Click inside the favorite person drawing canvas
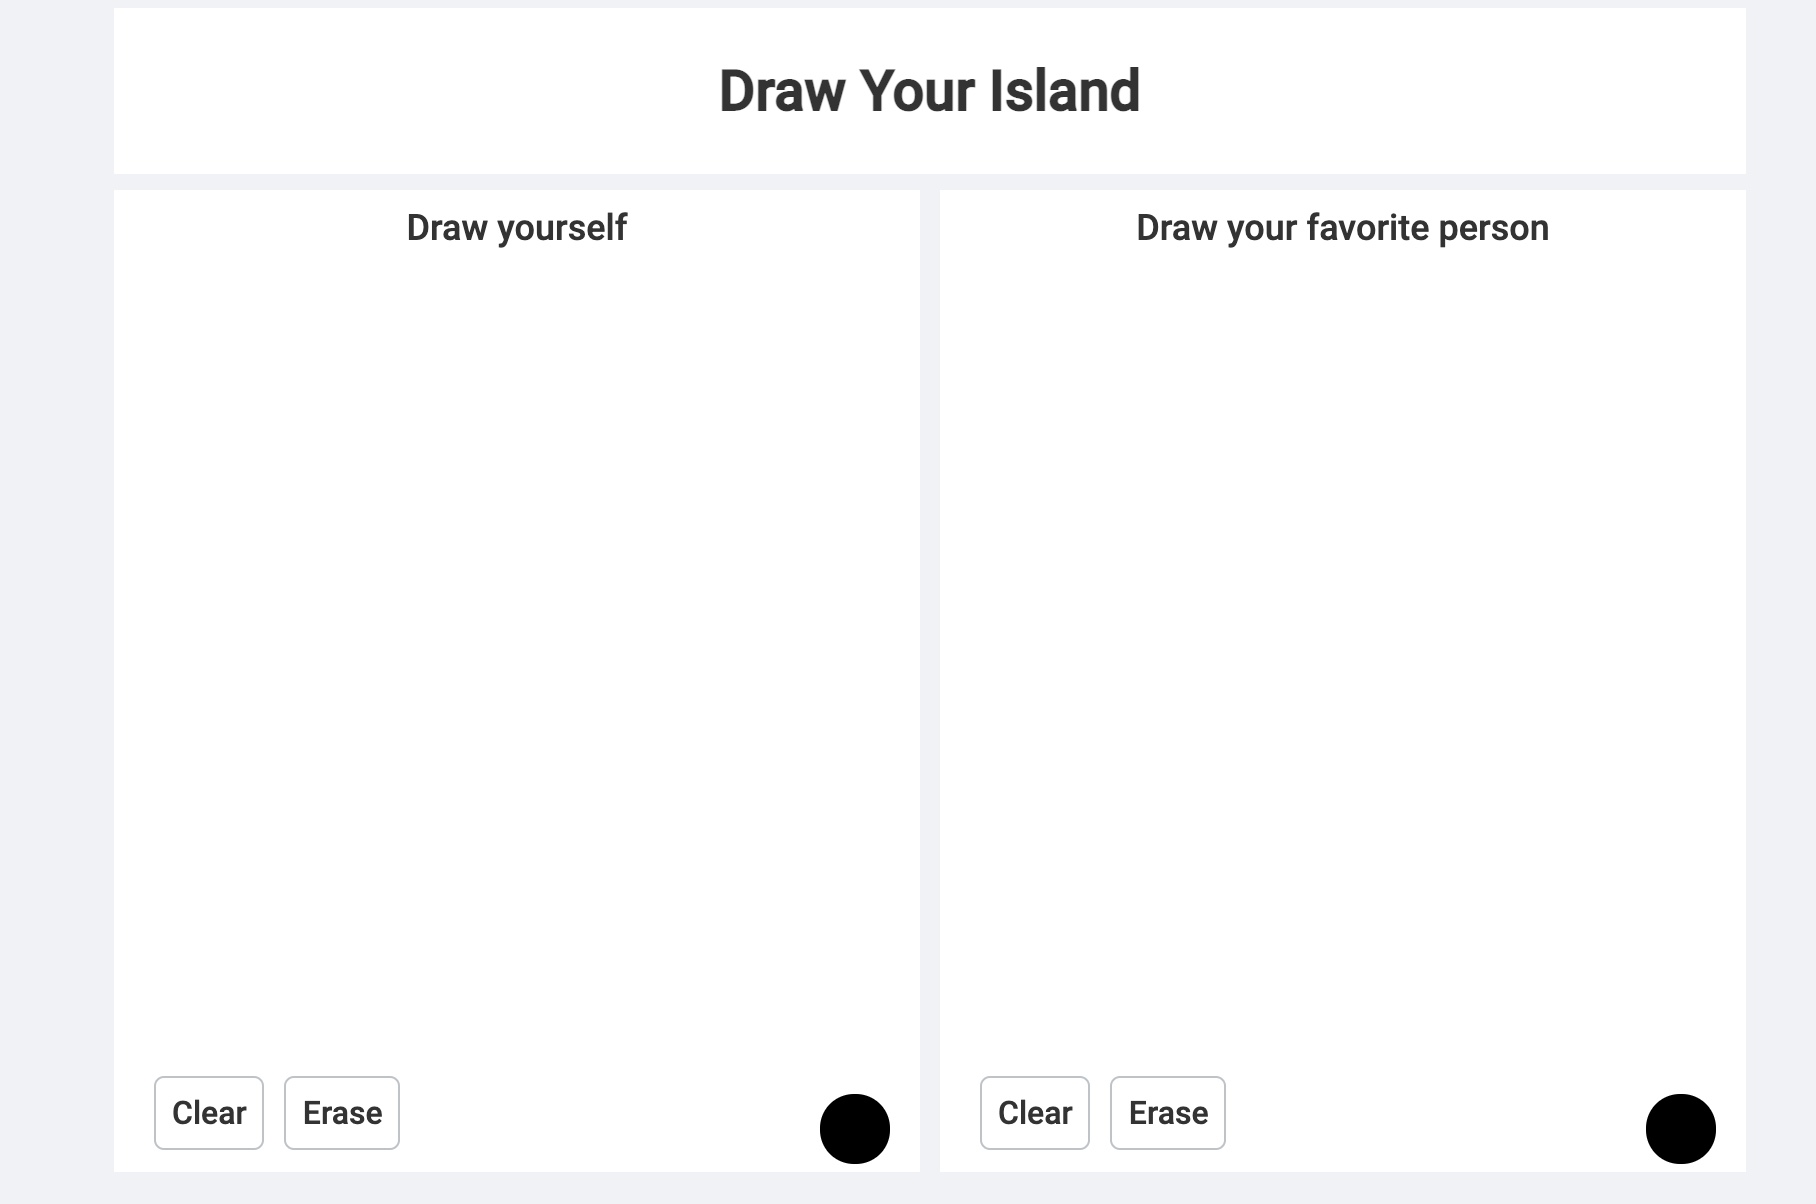Screen dimensions: 1816x1204 point(1343,650)
